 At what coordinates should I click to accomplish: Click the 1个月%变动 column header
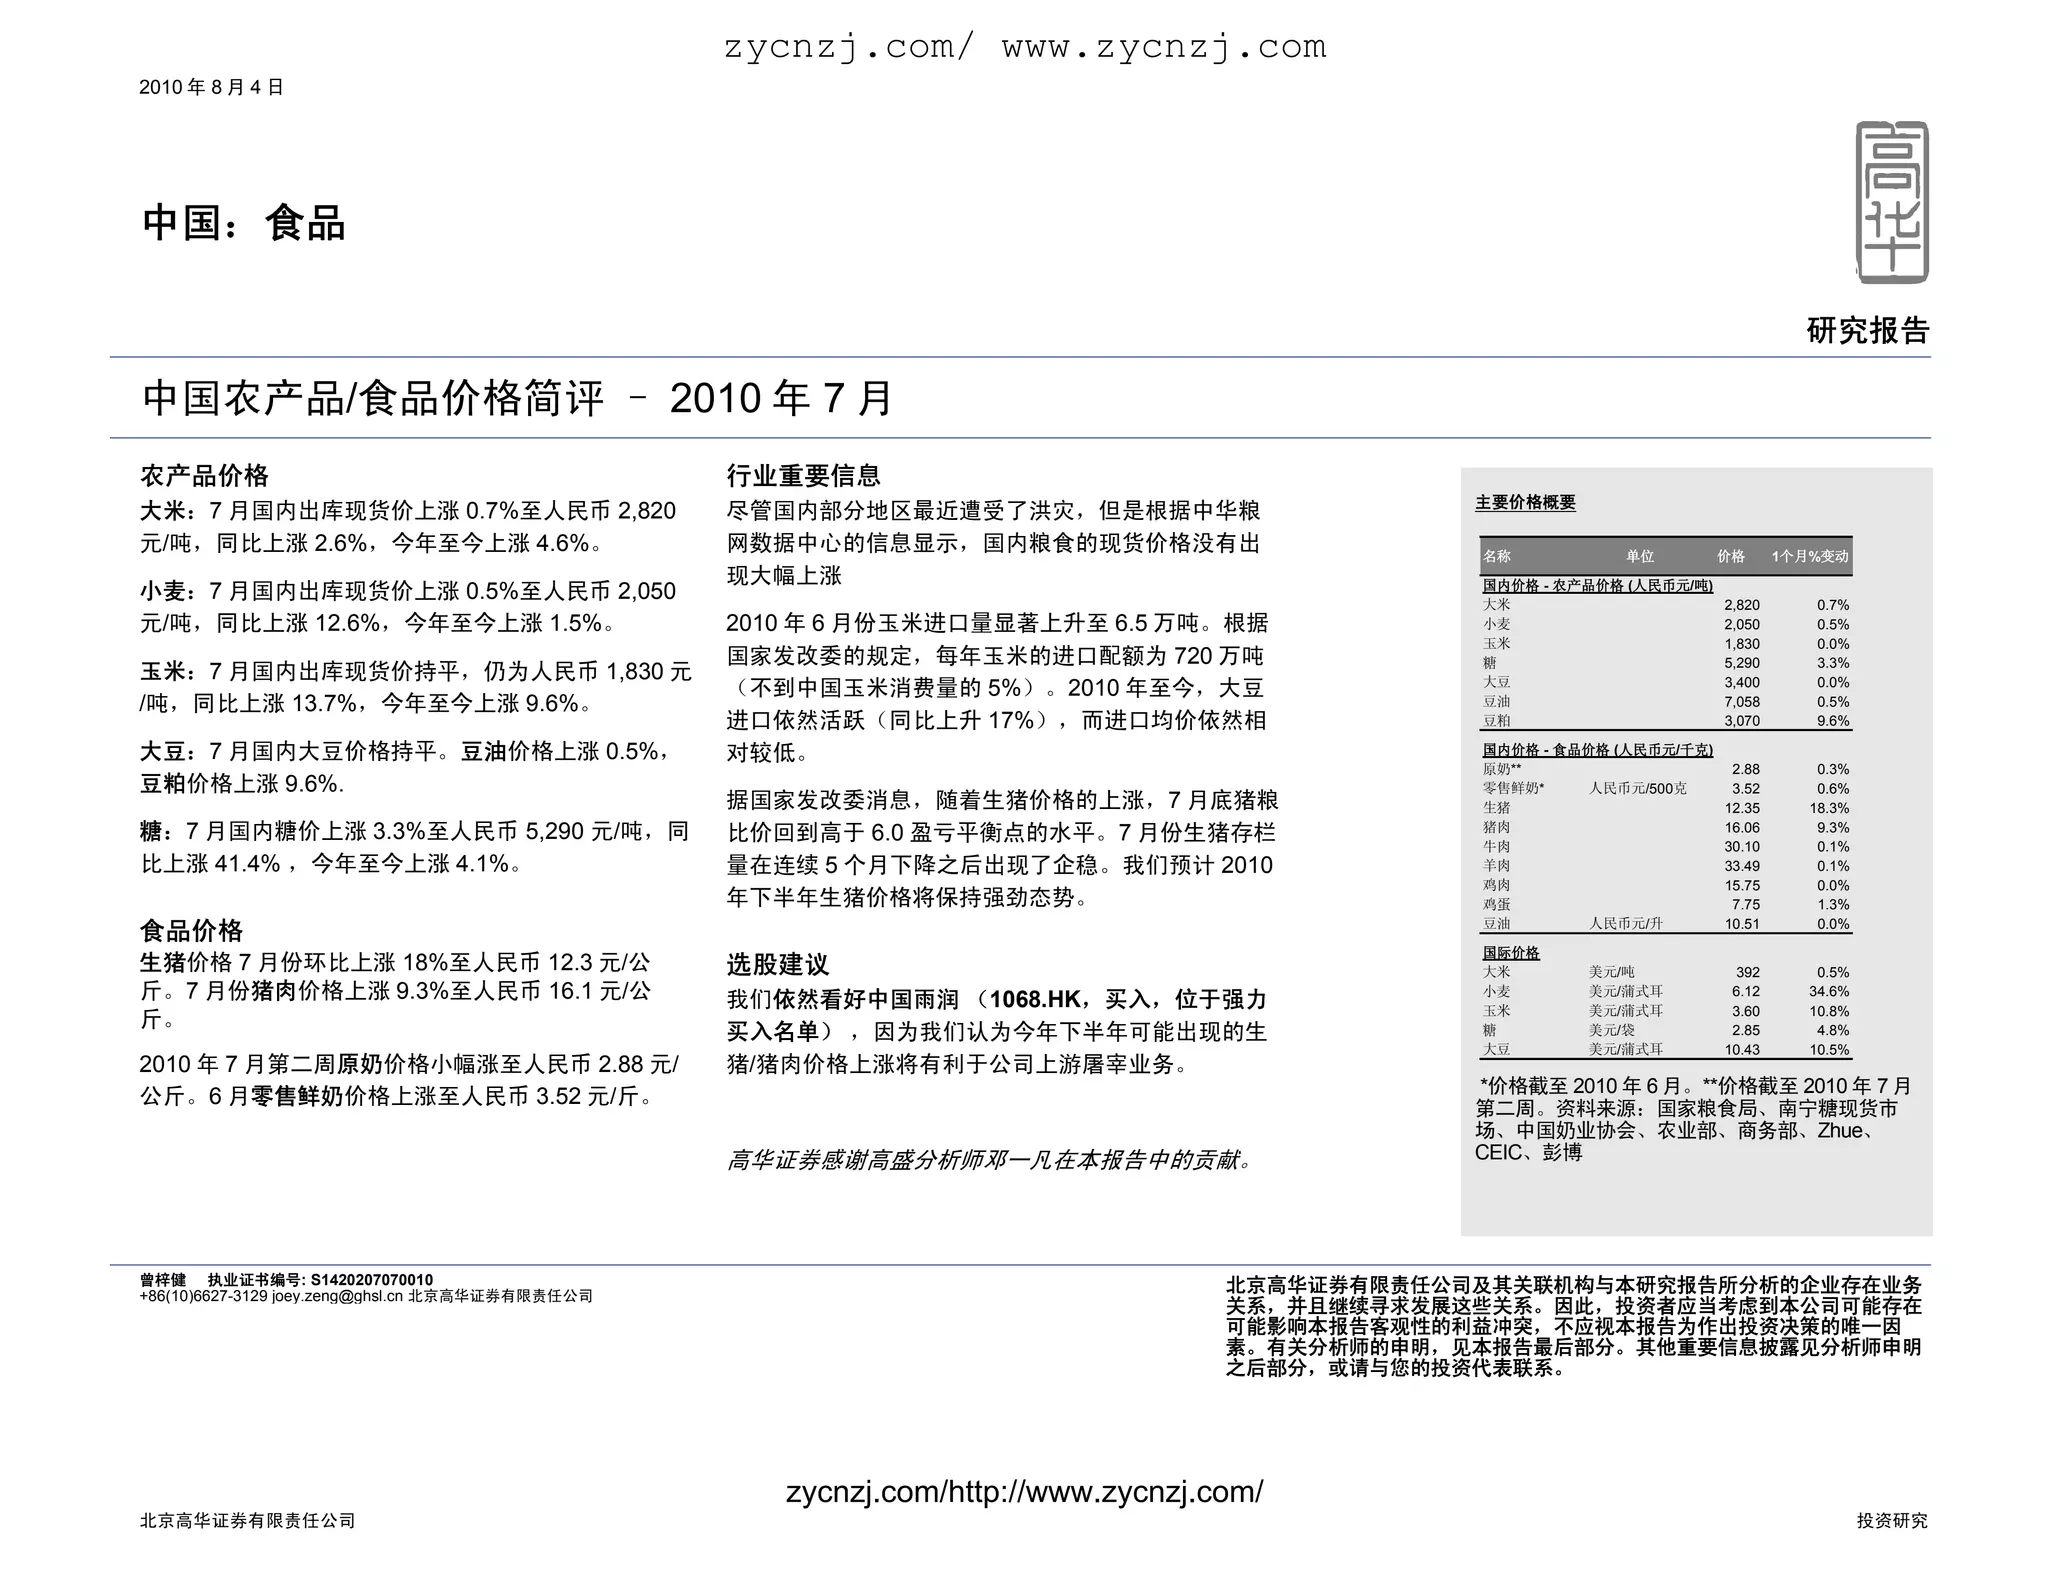pyautogui.click(x=1809, y=556)
